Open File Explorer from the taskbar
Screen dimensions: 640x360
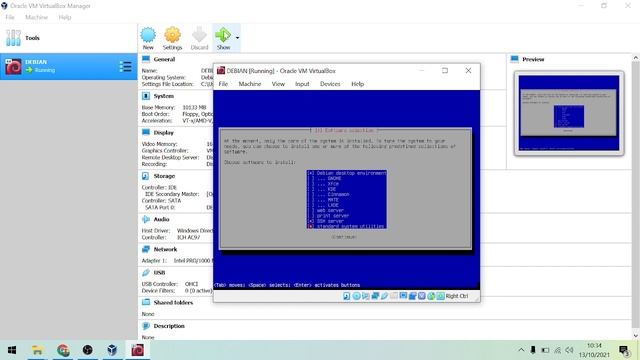pos(37,350)
